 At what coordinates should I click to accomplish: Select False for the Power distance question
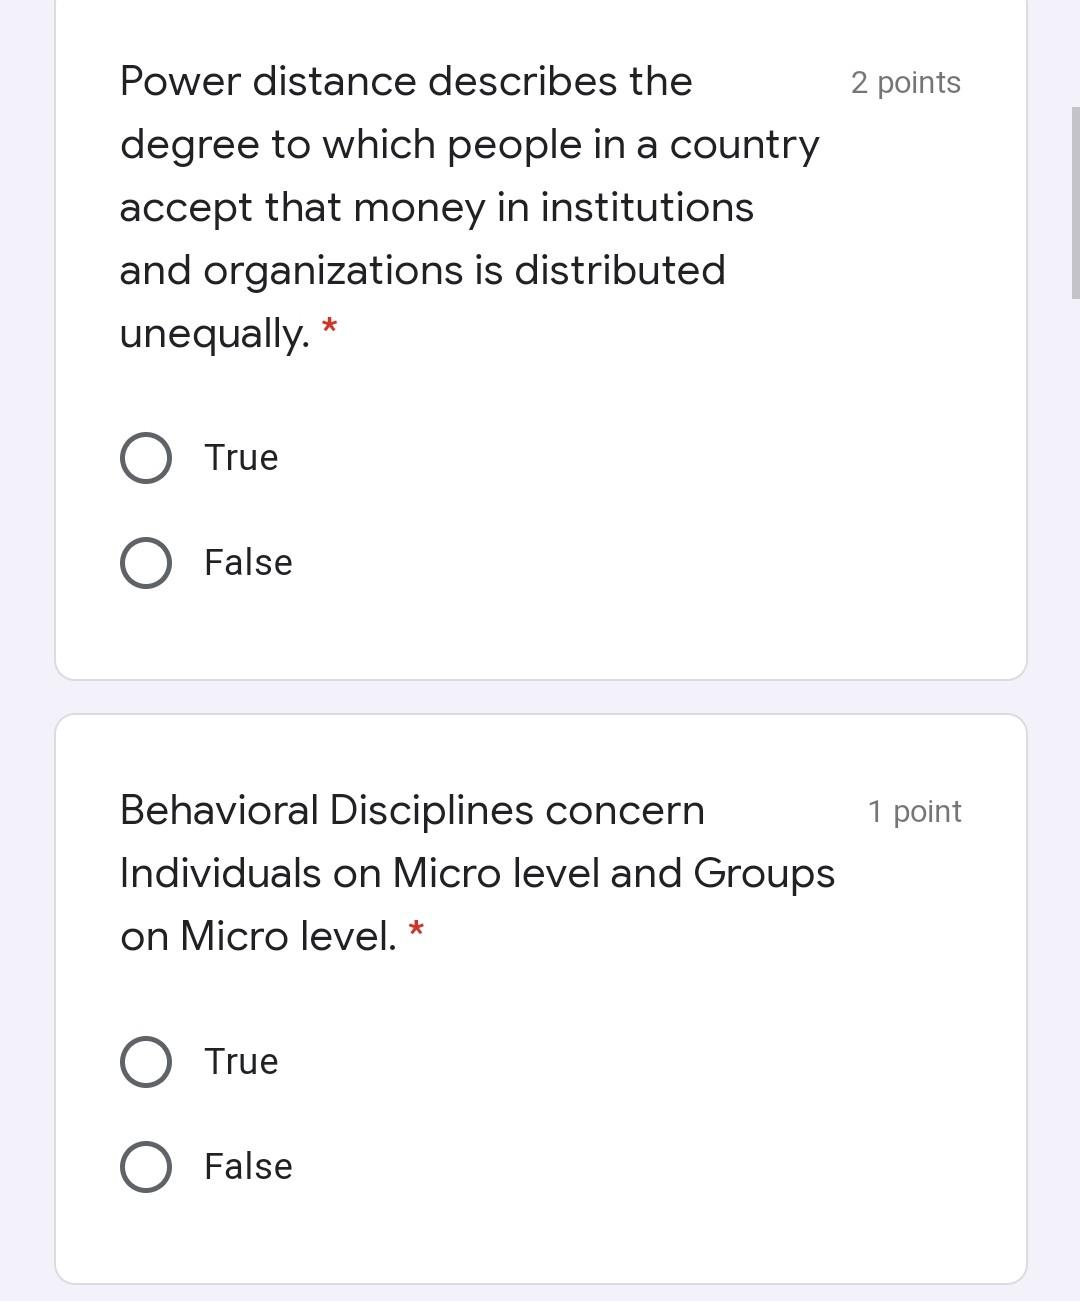click(145, 562)
